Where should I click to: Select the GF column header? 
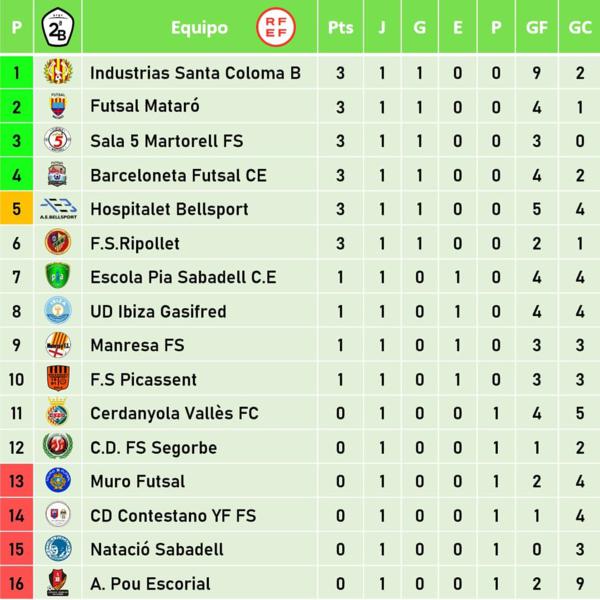[x=537, y=27]
